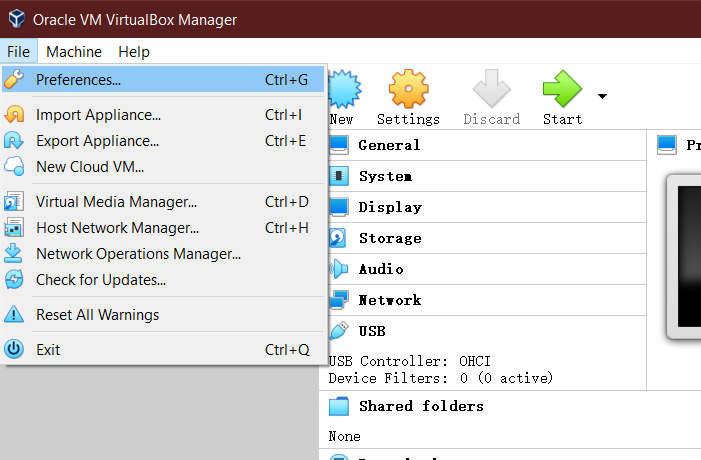The width and height of the screenshot is (701, 460).
Task: Click the VirtualBox cube logo in title bar
Action: pyautogui.click(x=17, y=19)
